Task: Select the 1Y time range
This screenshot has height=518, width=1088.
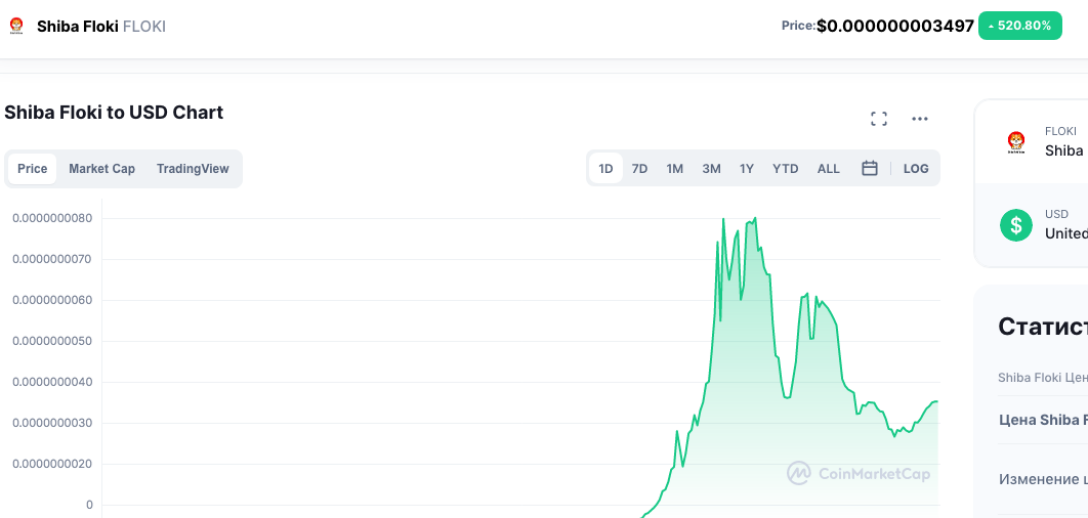Action: tap(747, 168)
